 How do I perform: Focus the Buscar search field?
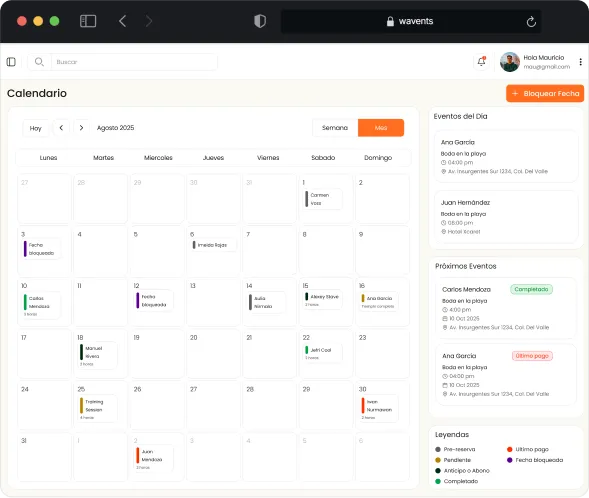(134, 62)
